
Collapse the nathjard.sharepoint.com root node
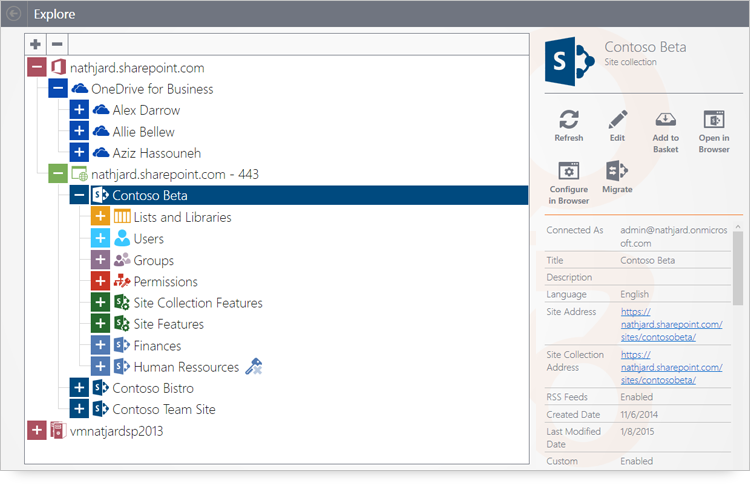(36, 67)
